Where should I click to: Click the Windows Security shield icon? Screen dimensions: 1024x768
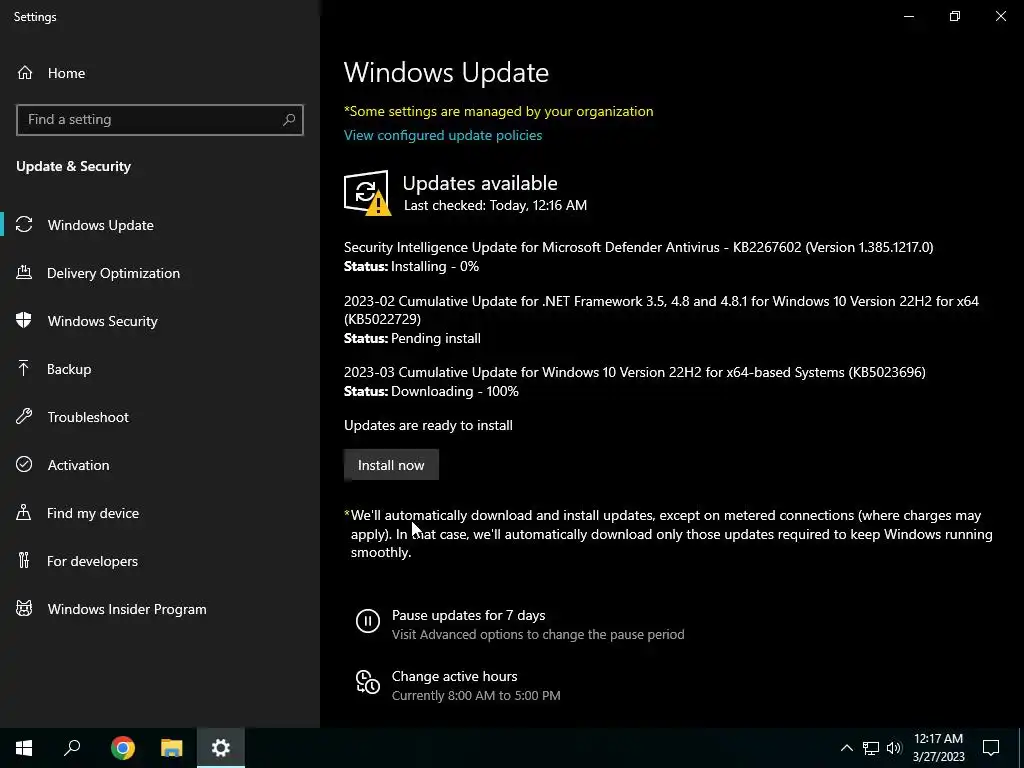point(24,320)
